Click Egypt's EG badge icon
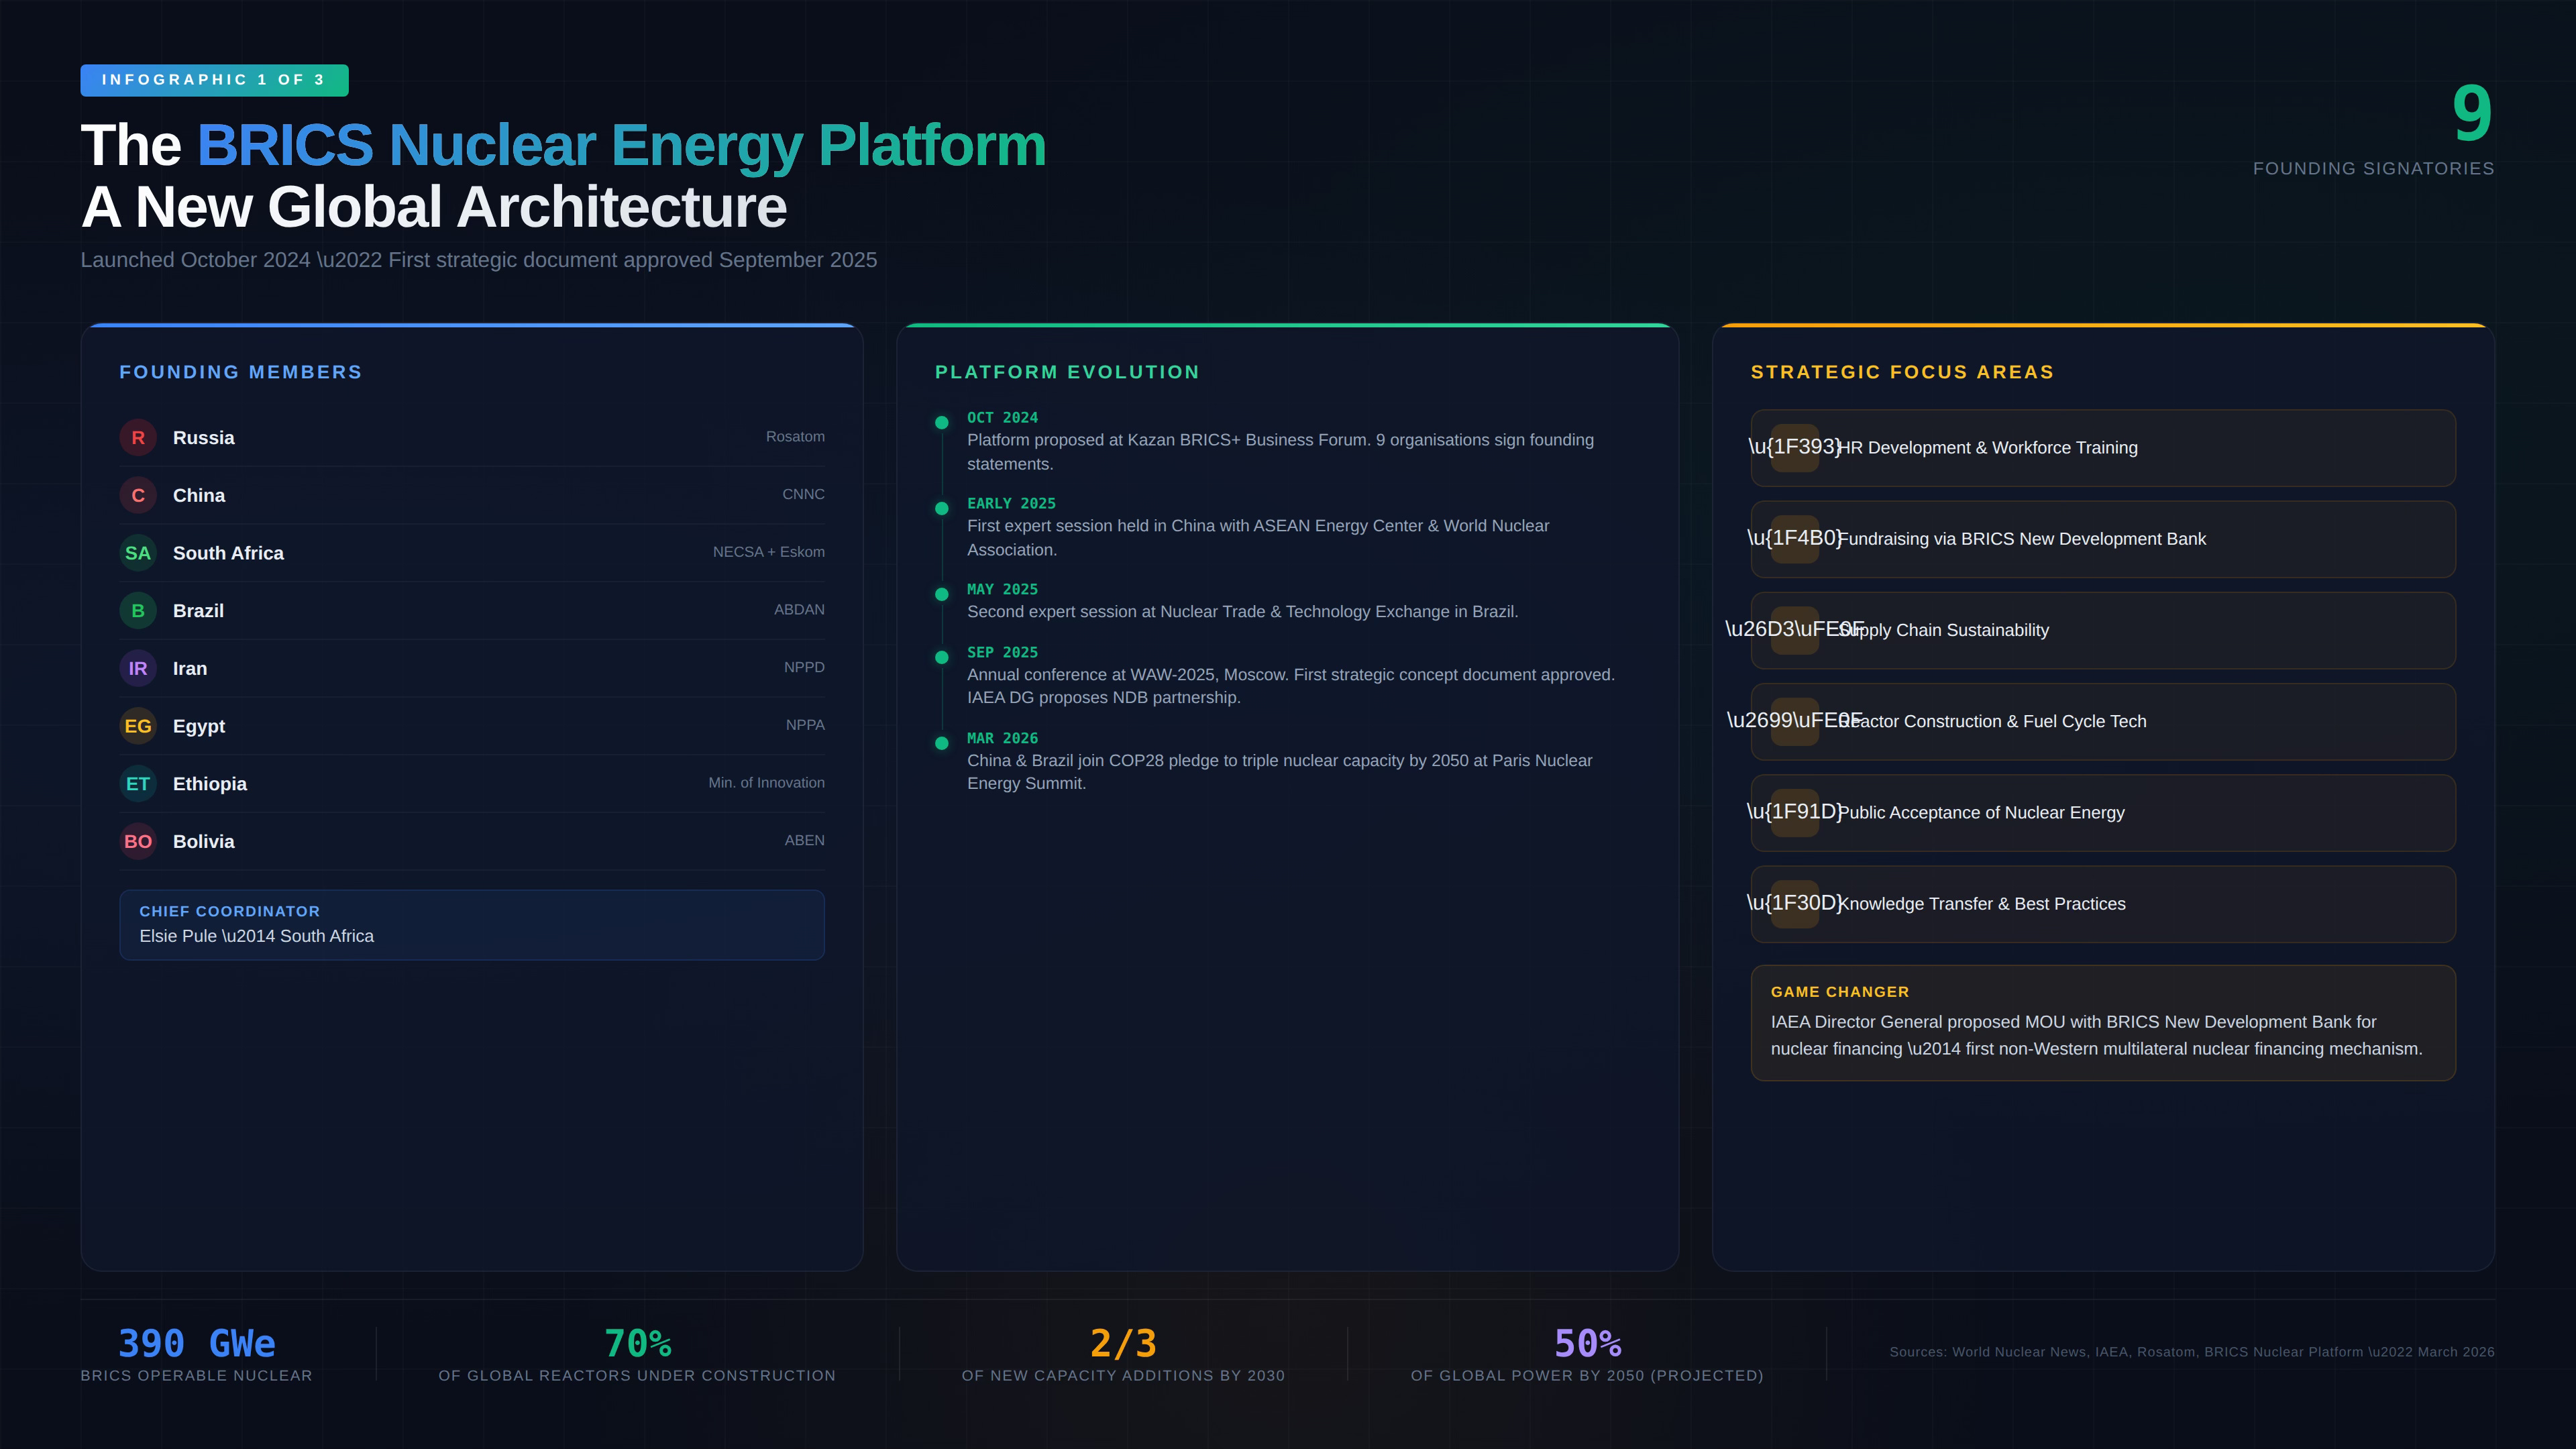The width and height of the screenshot is (2576, 1449). coord(138,726)
